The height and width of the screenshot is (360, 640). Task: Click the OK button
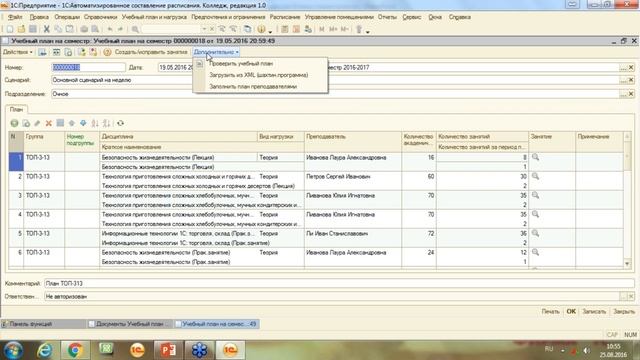571,311
